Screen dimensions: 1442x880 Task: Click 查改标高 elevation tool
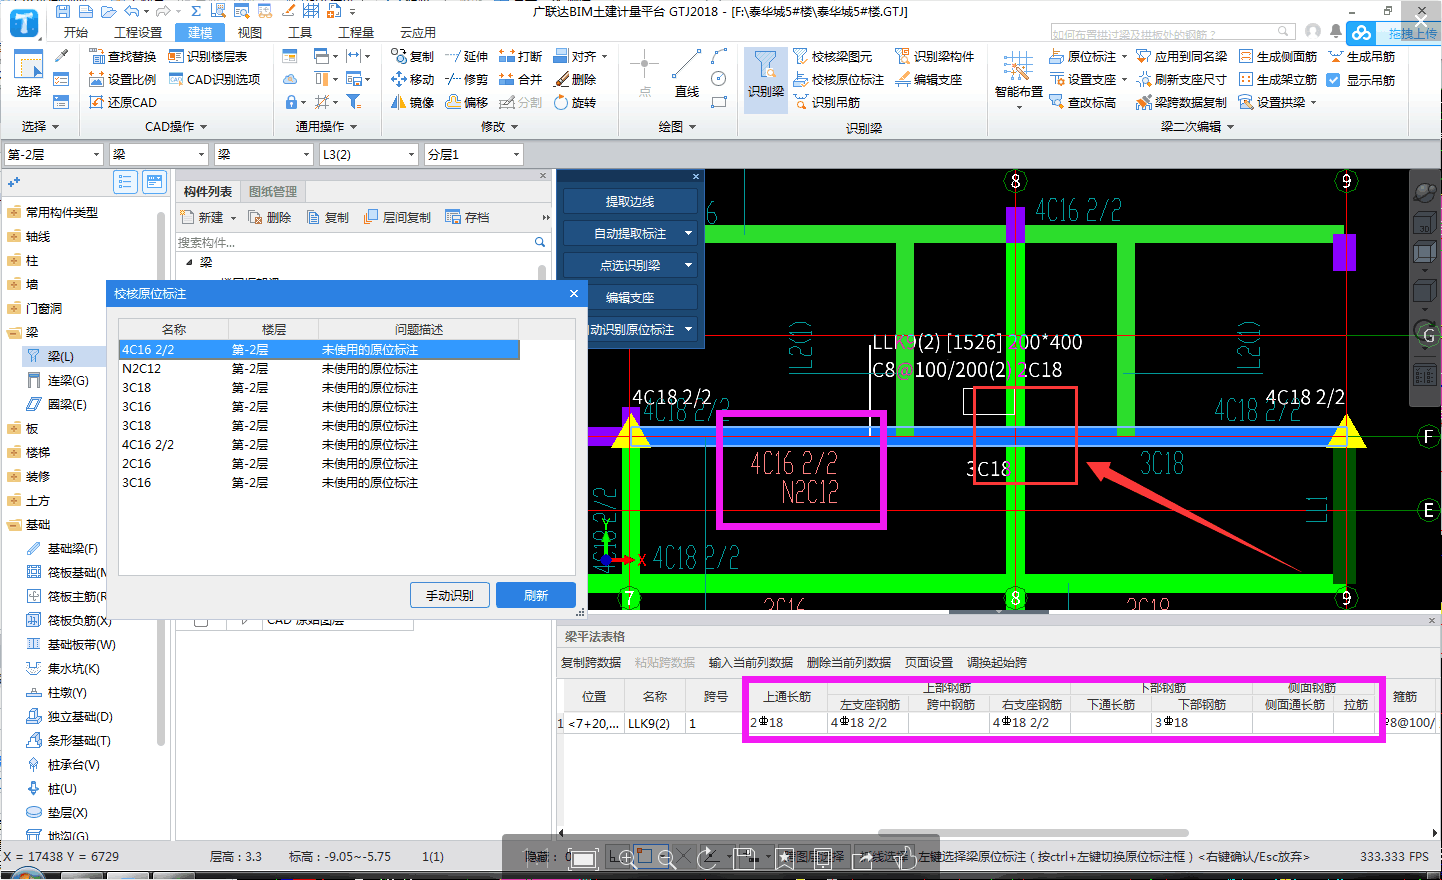click(x=1082, y=102)
